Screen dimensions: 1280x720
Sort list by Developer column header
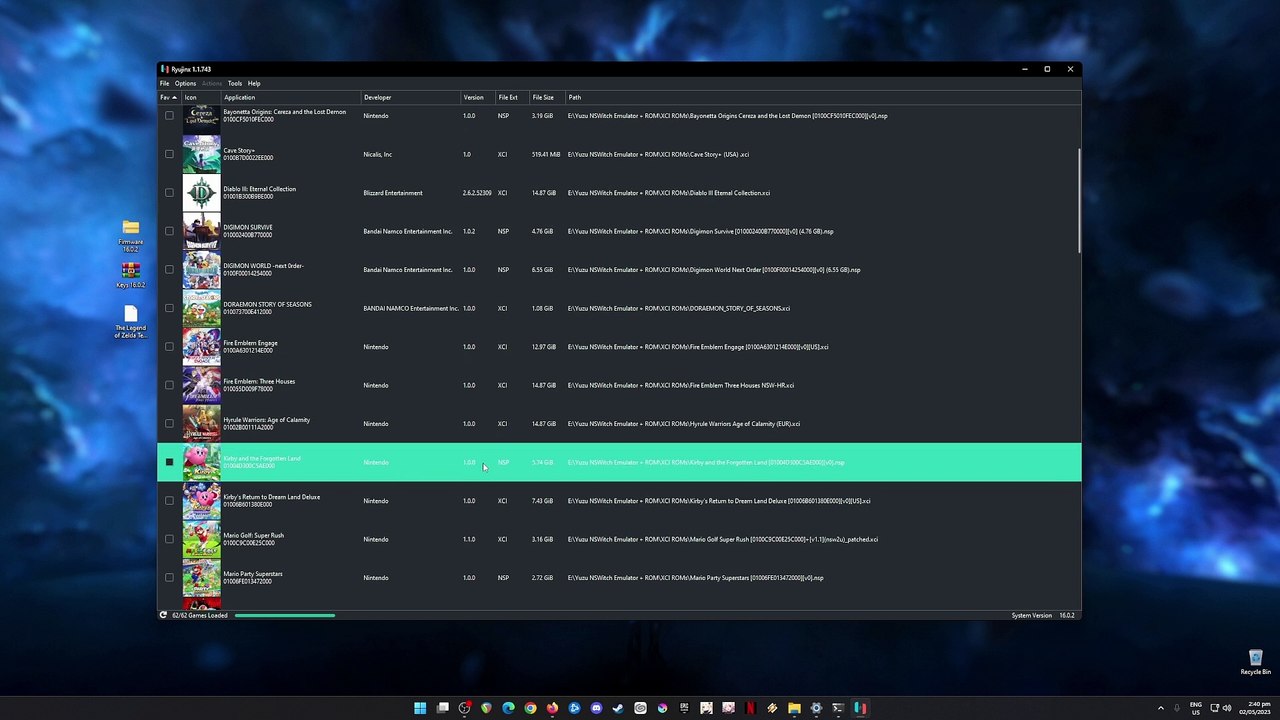377,97
